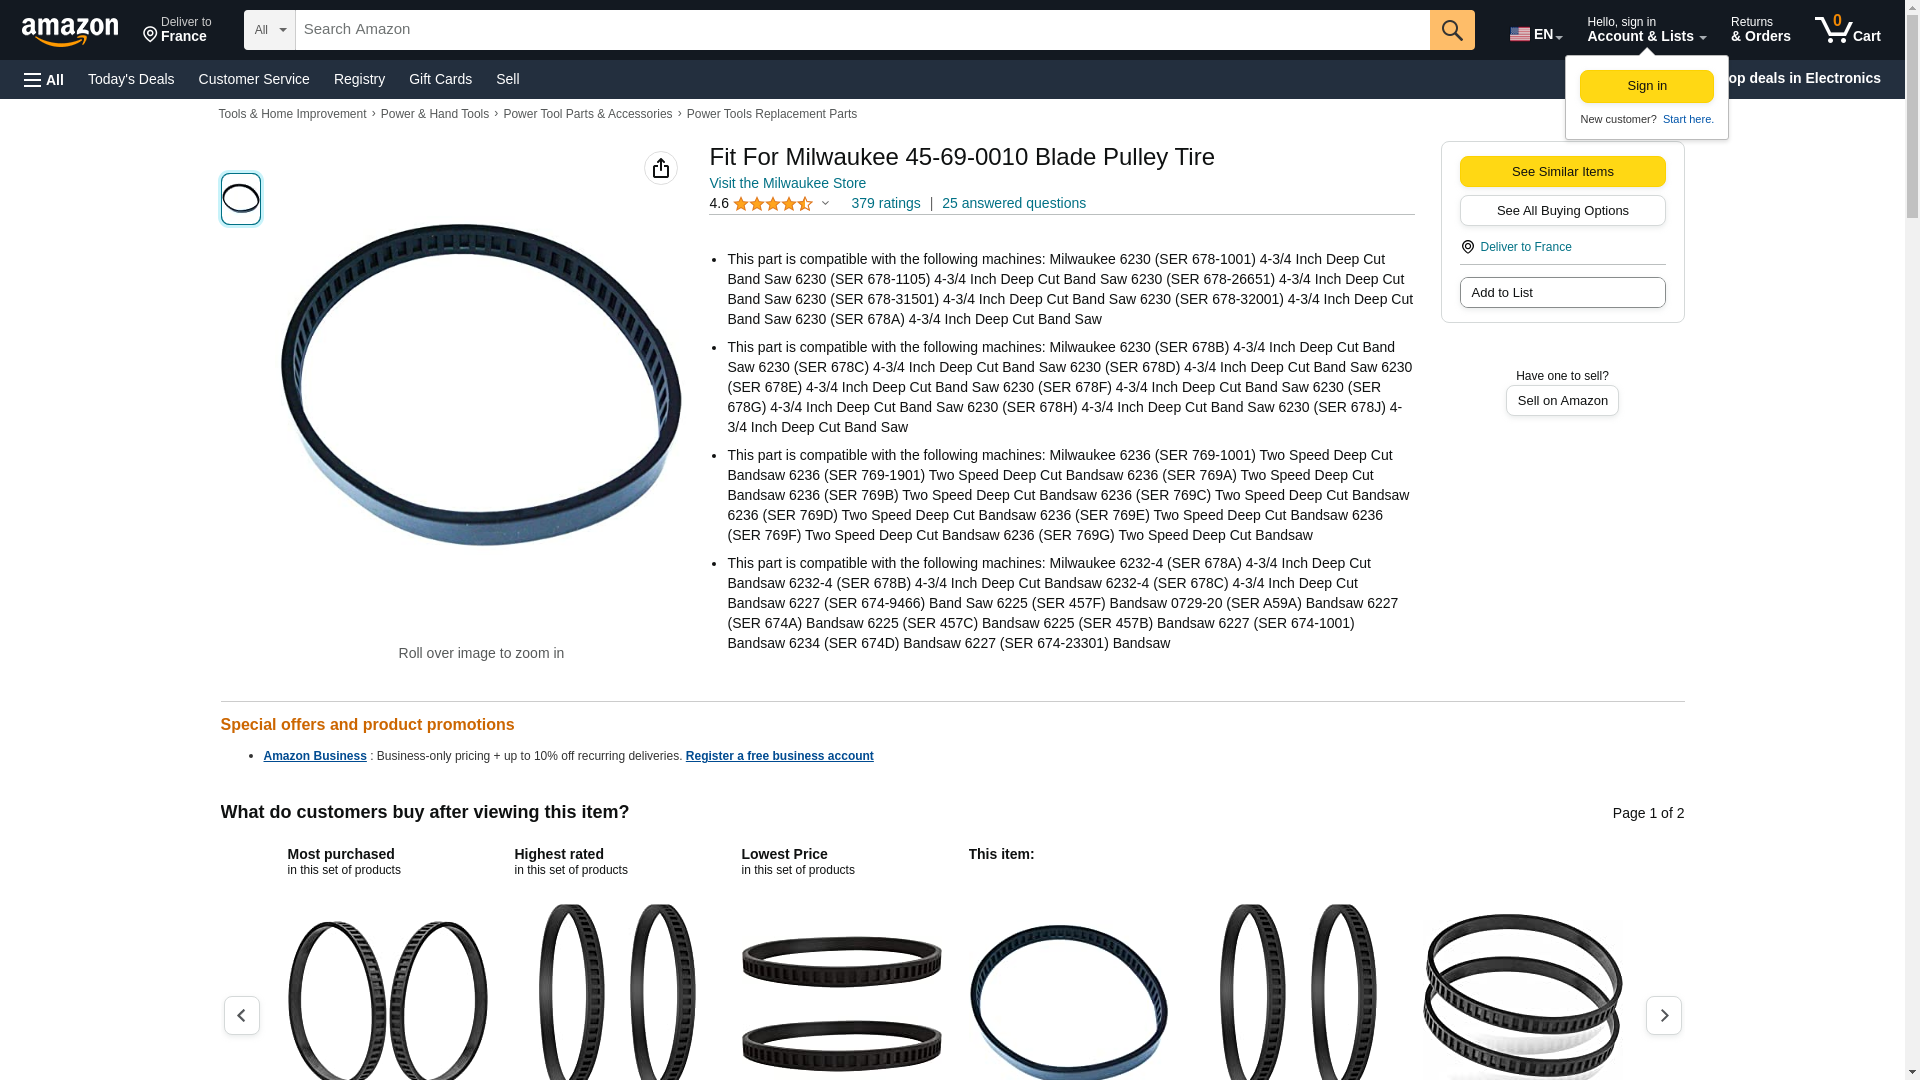This screenshot has height=1080, width=1920.
Task: Visit the Milwaukee Store link
Action: coord(788,183)
